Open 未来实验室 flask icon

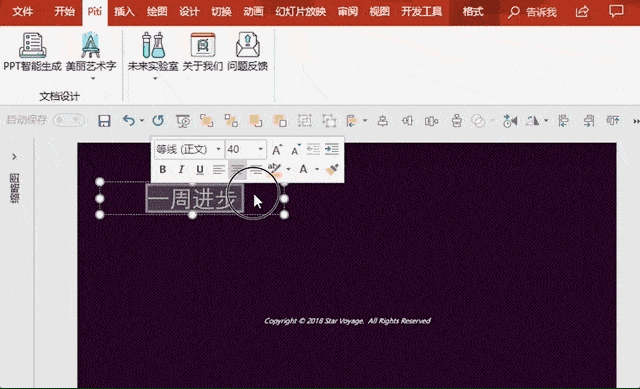coord(153,45)
